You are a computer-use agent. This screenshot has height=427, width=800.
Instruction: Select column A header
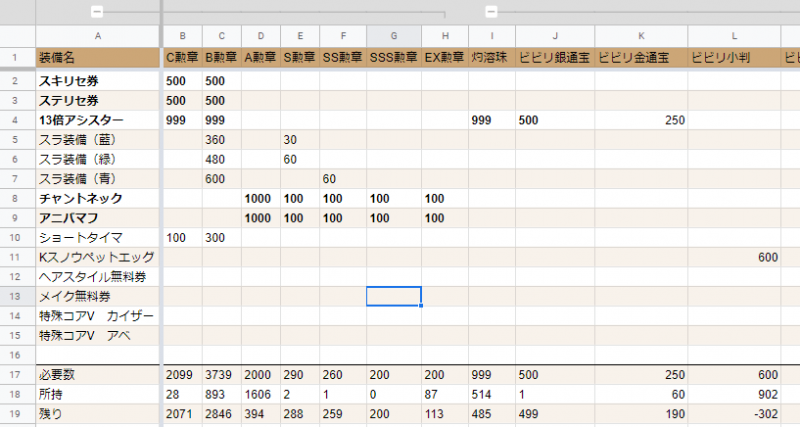[97, 34]
